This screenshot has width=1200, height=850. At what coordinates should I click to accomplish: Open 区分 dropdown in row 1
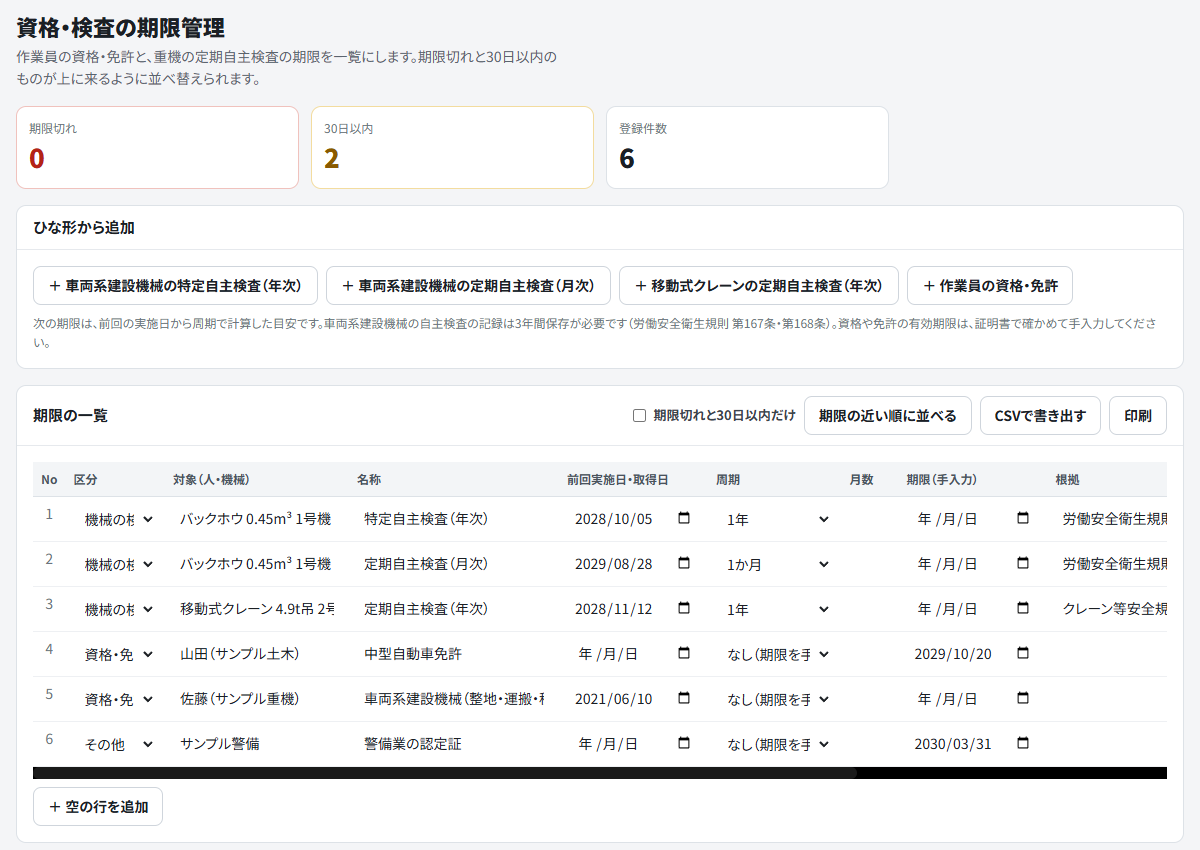point(119,519)
